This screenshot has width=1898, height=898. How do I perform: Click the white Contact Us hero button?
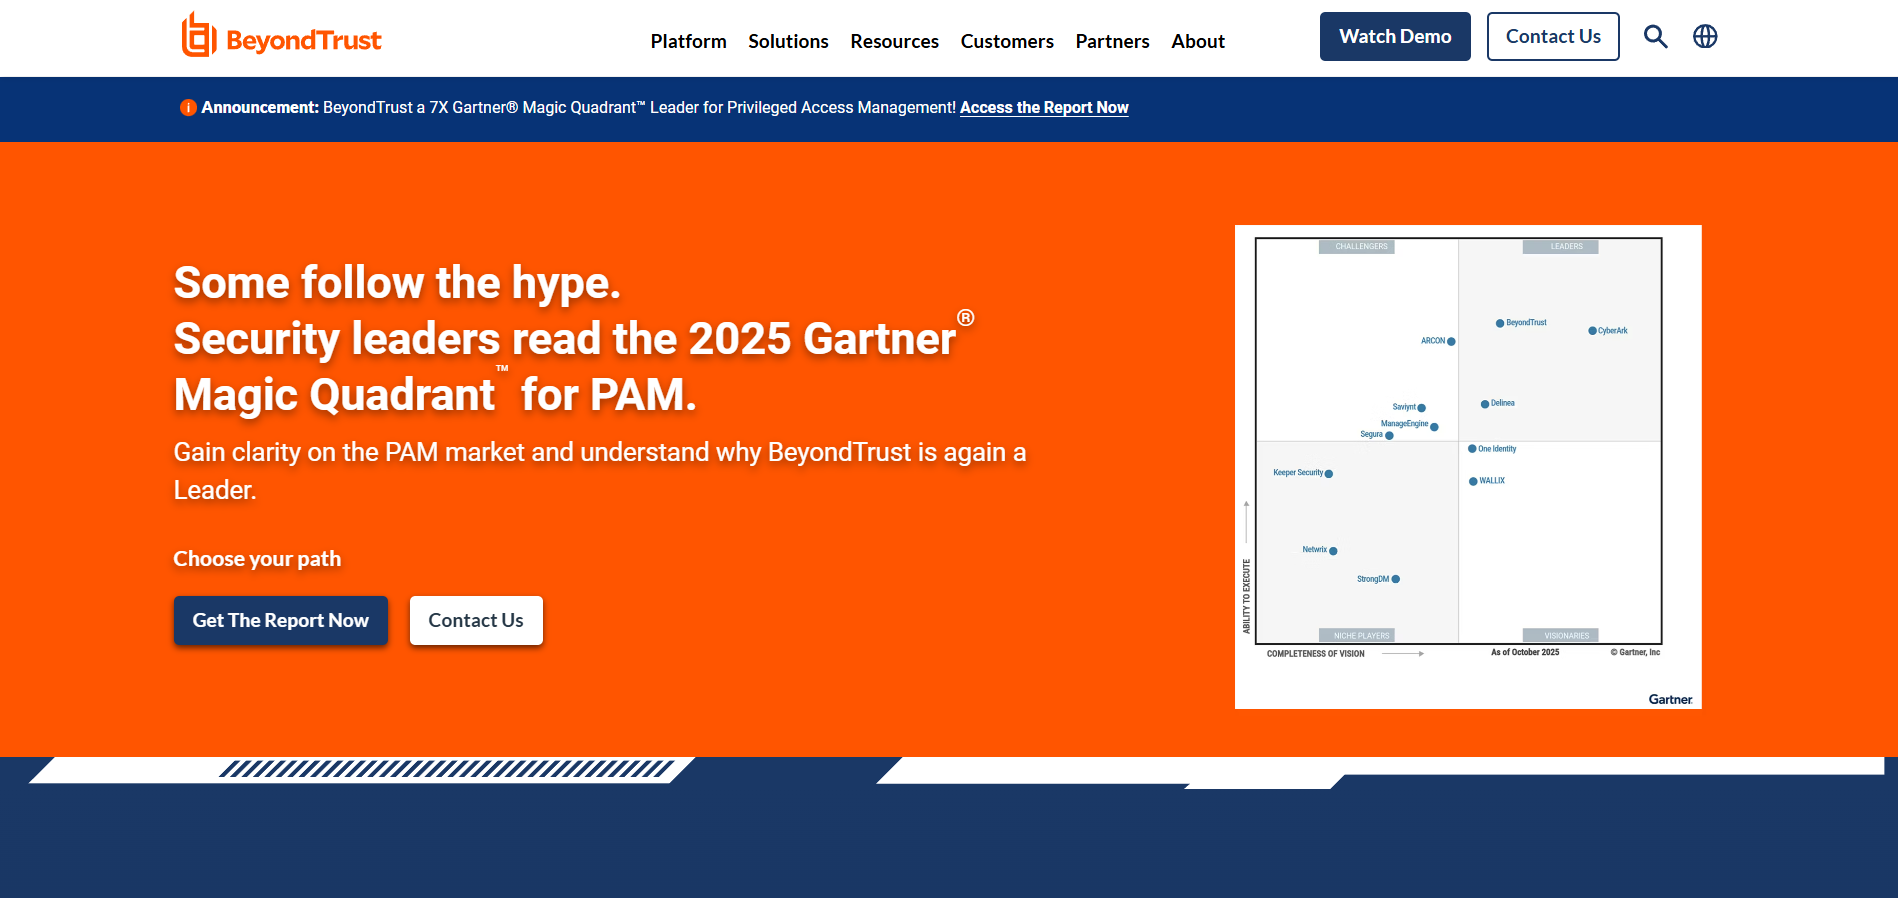(476, 621)
